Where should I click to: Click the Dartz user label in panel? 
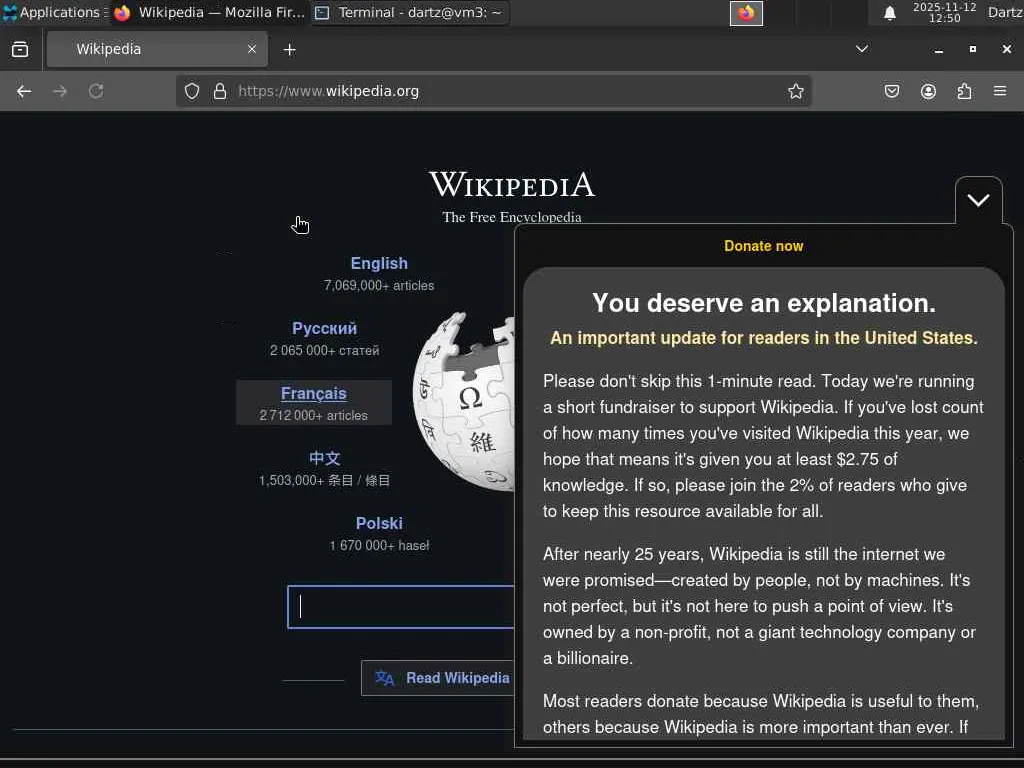[x=1005, y=12]
